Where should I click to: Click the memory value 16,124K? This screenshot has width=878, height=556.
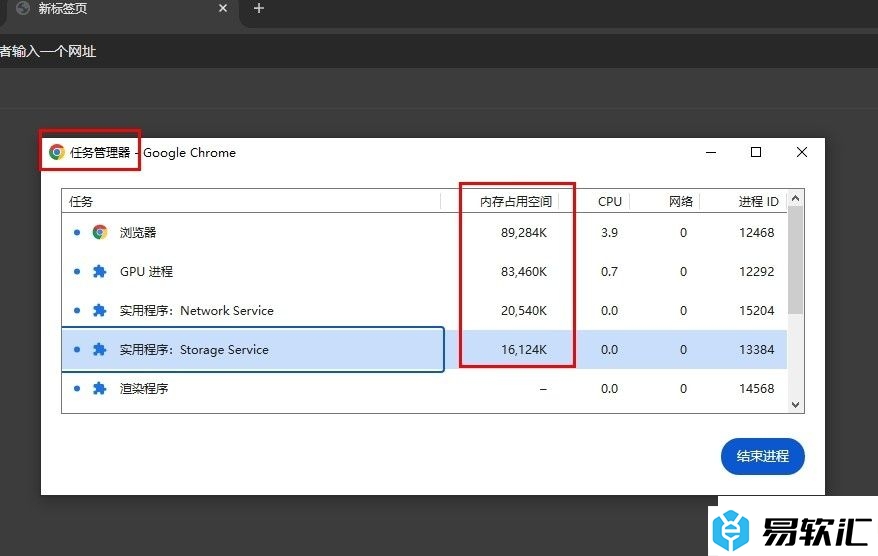pos(524,349)
